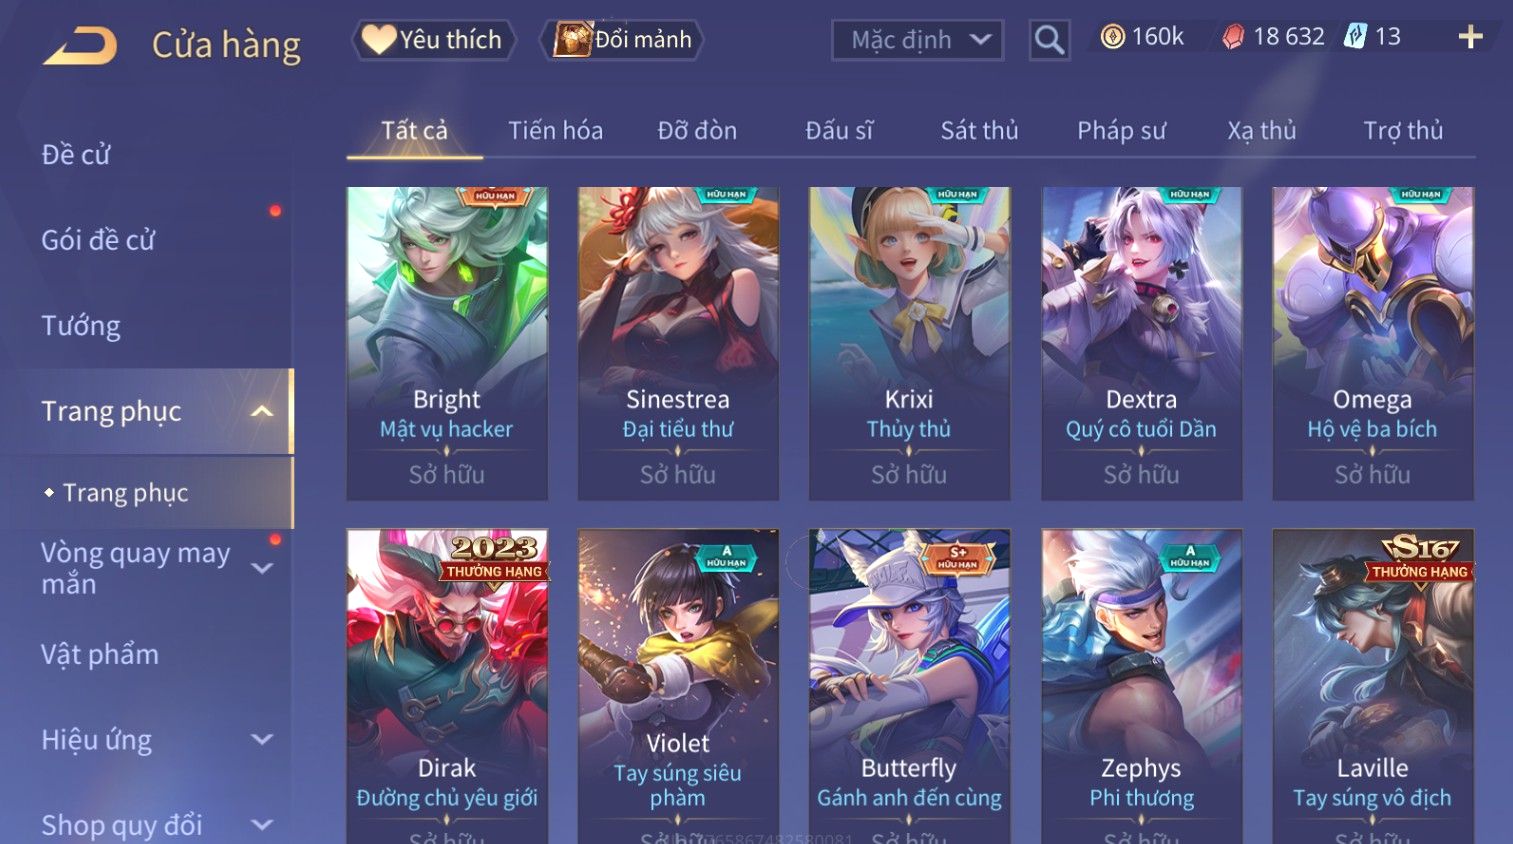
Task: Expand the Vòng quay may mắn section
Action: [x=262, y=568]
